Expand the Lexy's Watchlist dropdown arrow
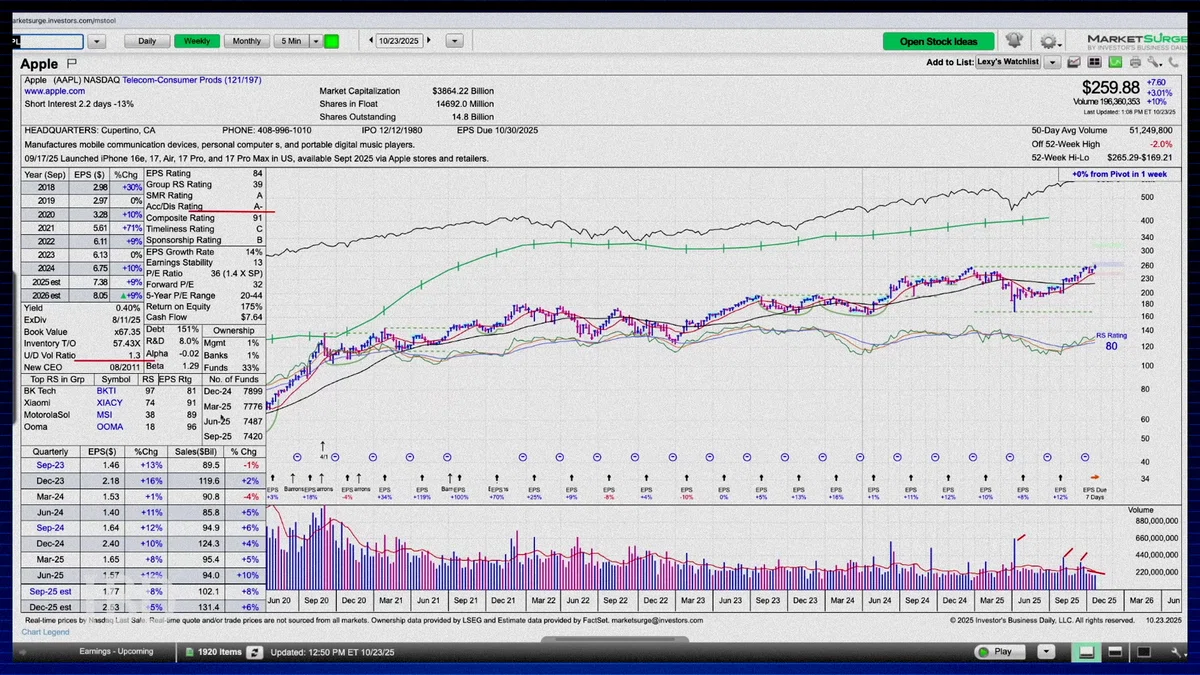 [x=1051, y=62]
